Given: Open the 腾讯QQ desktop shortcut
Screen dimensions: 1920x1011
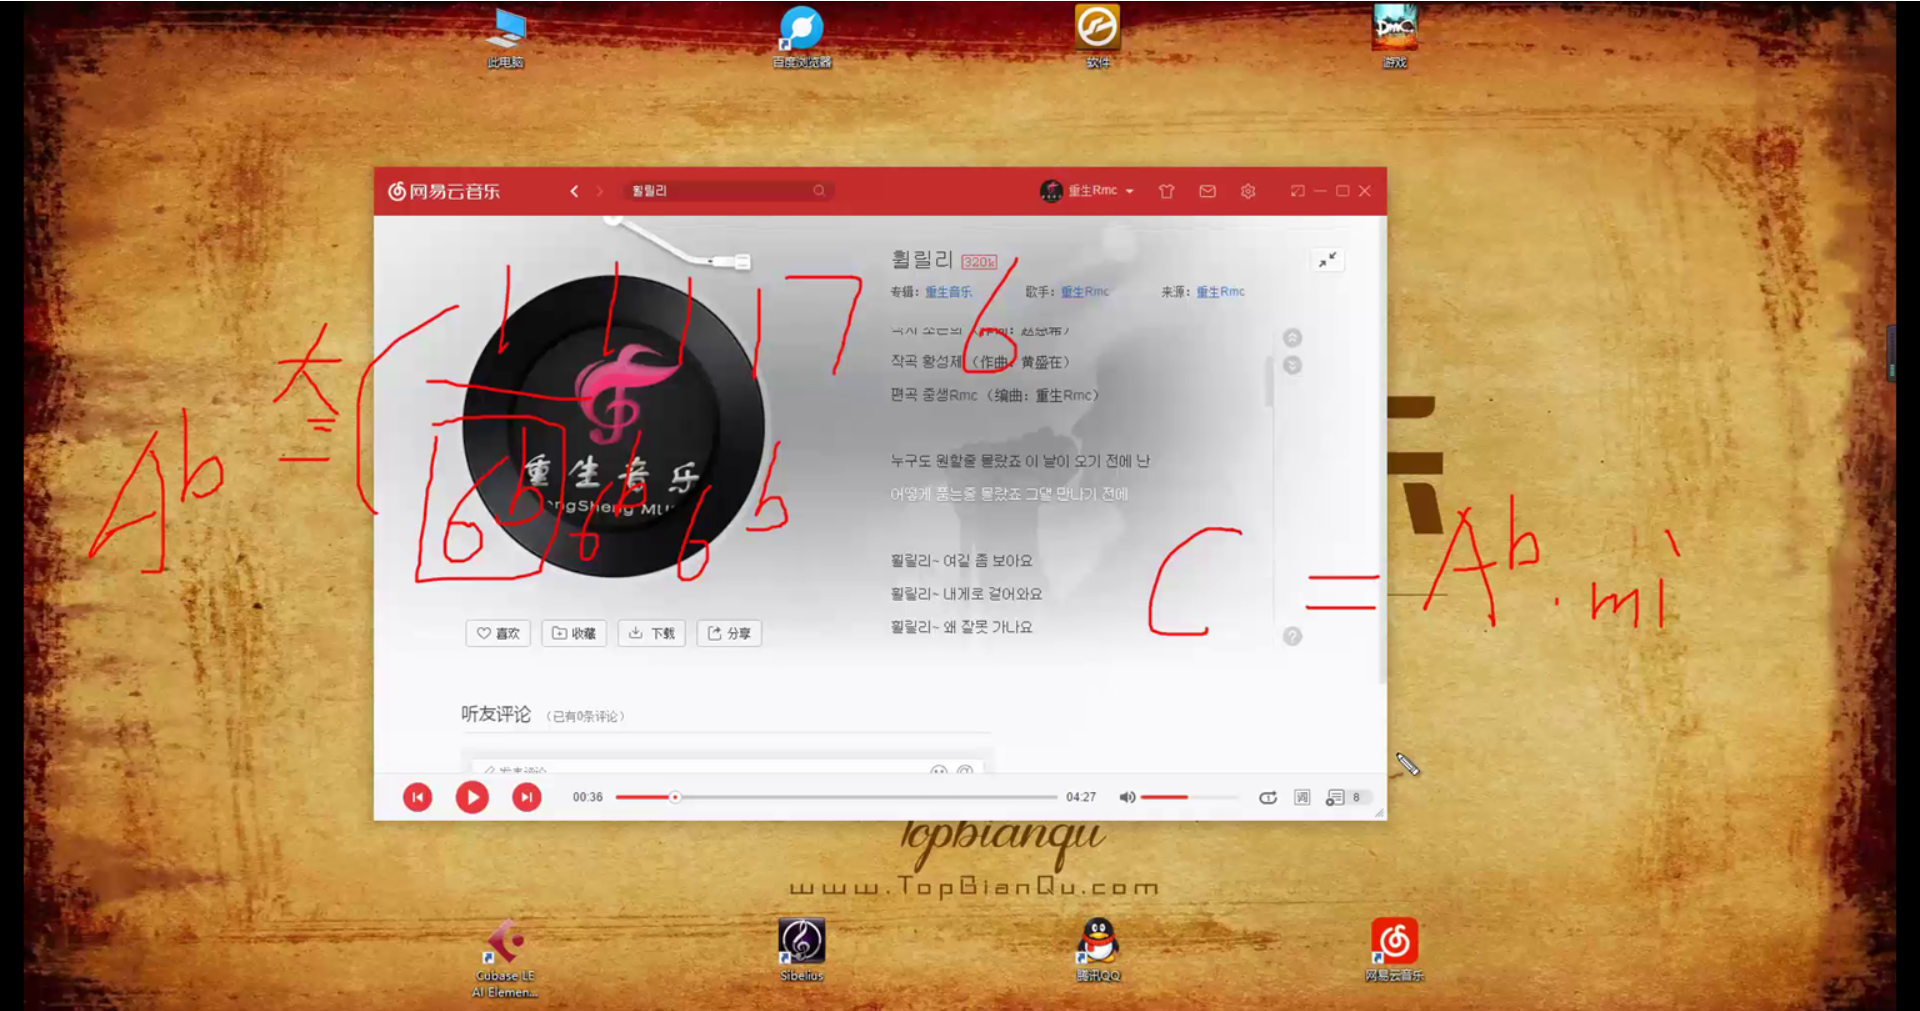Looking at the screenshot, I should [1098, 950].
